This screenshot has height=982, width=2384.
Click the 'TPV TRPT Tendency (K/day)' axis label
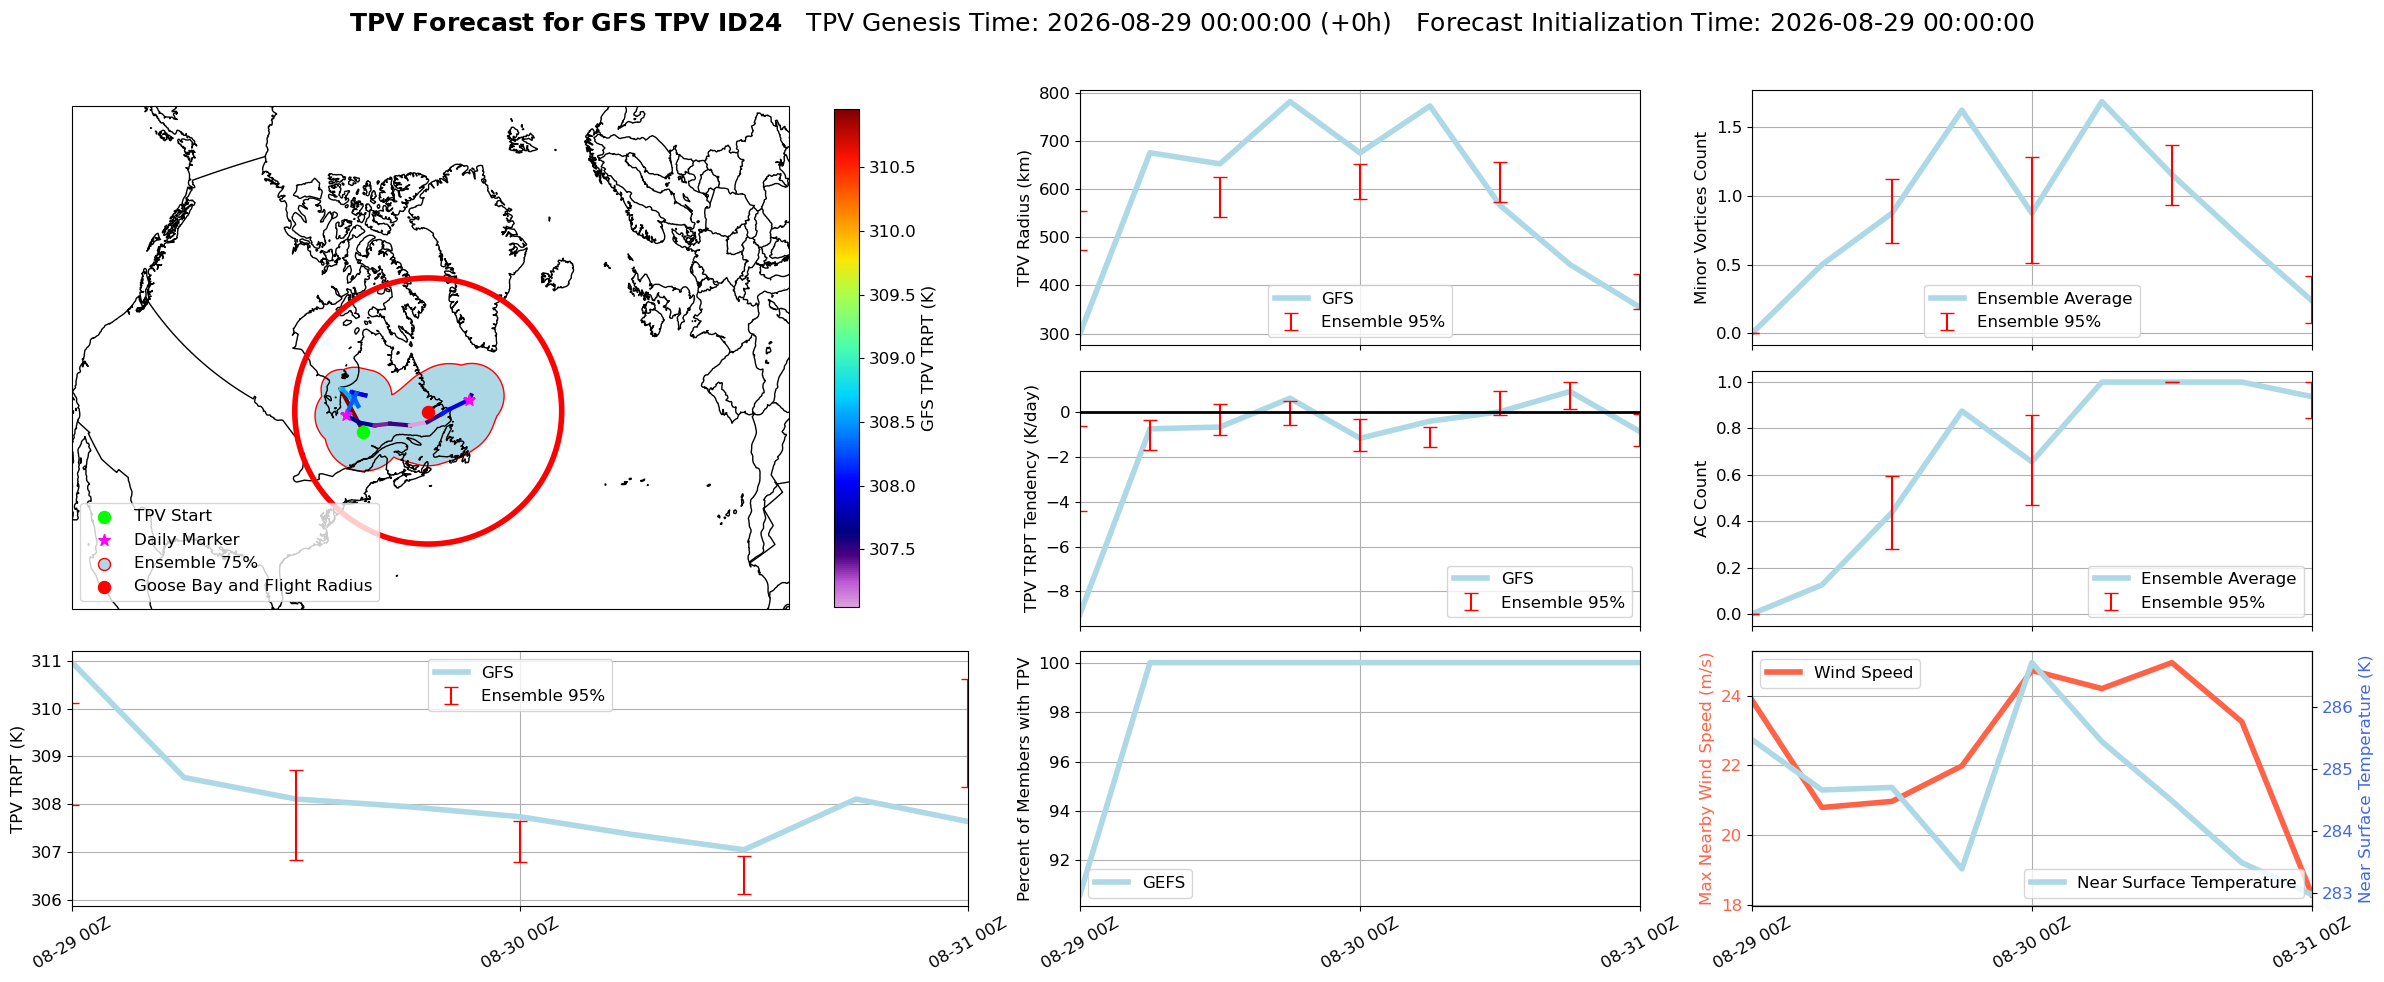(x=1031, y=499)
